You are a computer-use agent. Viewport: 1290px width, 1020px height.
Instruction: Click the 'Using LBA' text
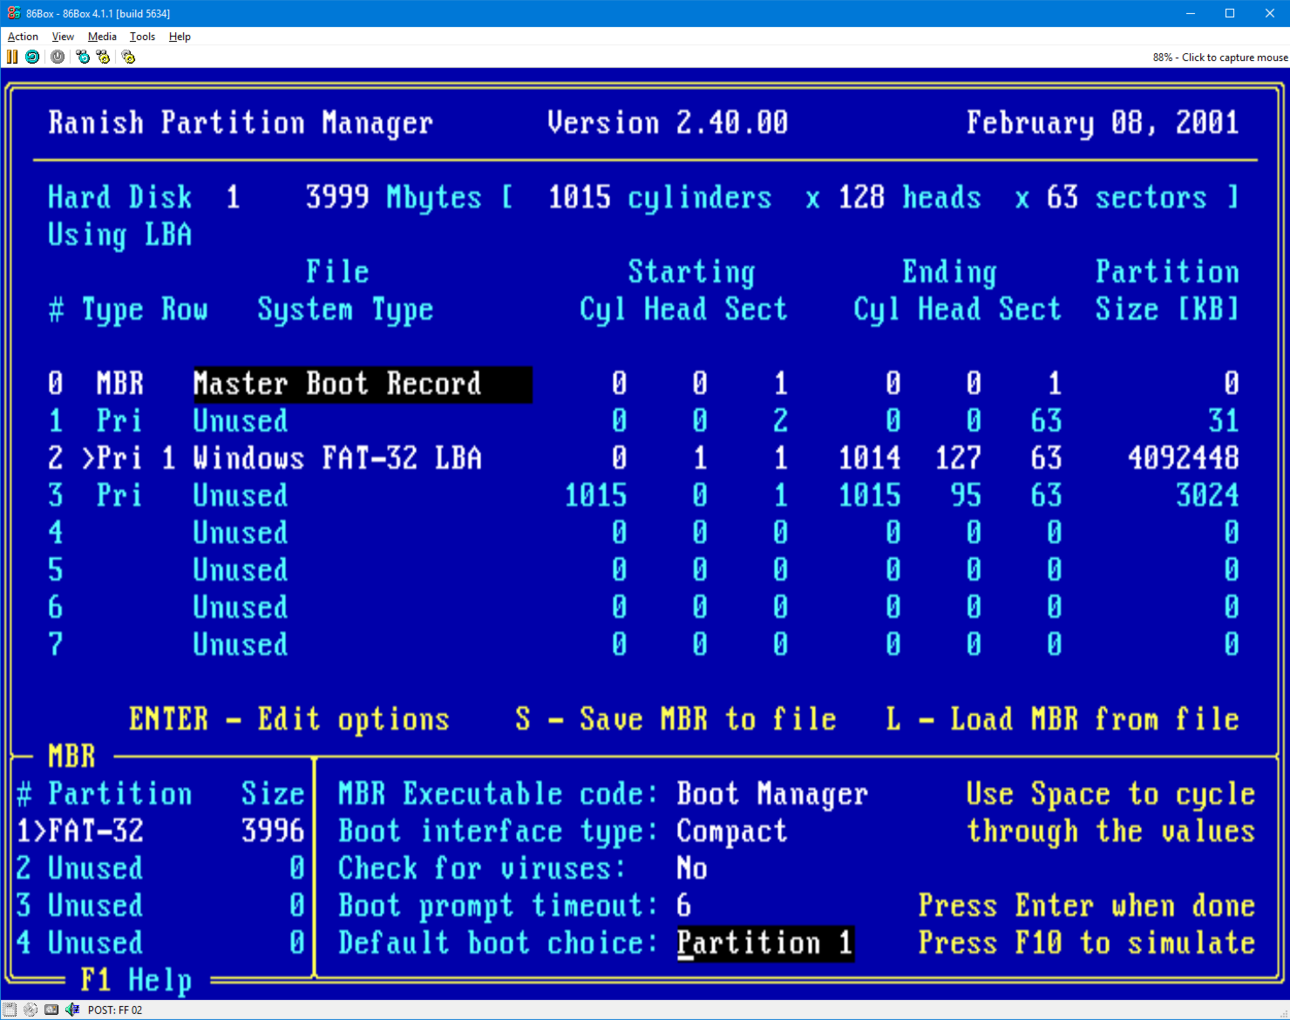coord(120,235)
